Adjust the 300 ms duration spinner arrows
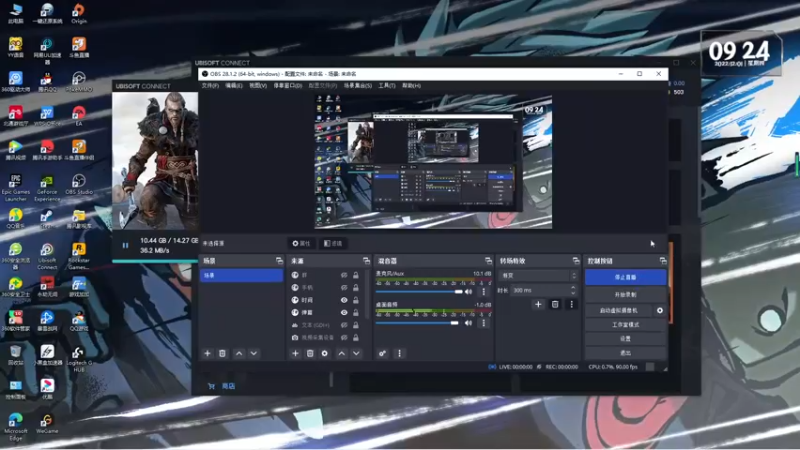The width and height of the screenshot is (800, 450). 573,290
